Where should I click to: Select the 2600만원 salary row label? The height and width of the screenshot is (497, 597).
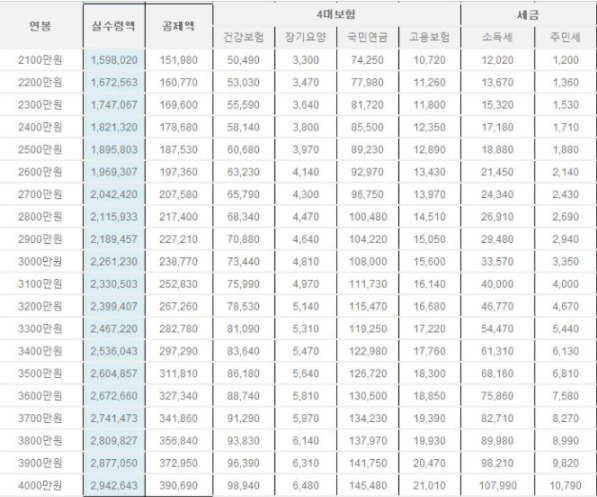tap(40, 172)
